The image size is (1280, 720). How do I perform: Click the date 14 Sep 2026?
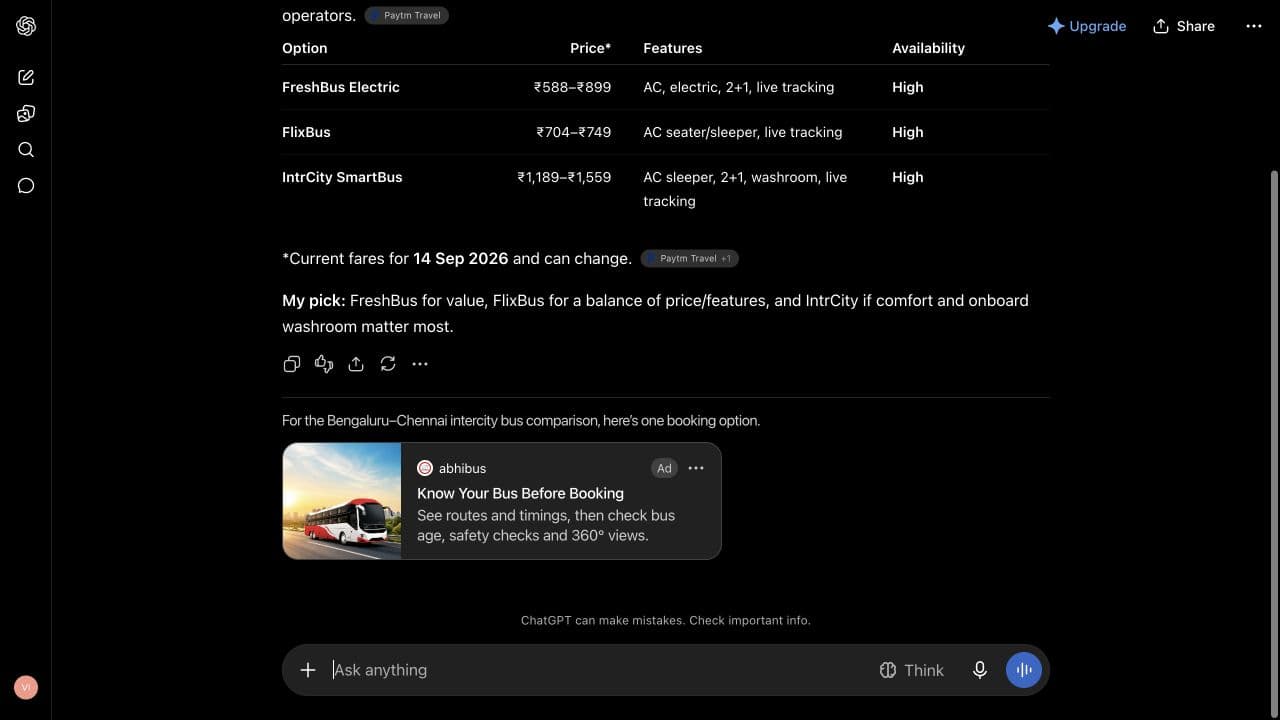pos(461,258)
